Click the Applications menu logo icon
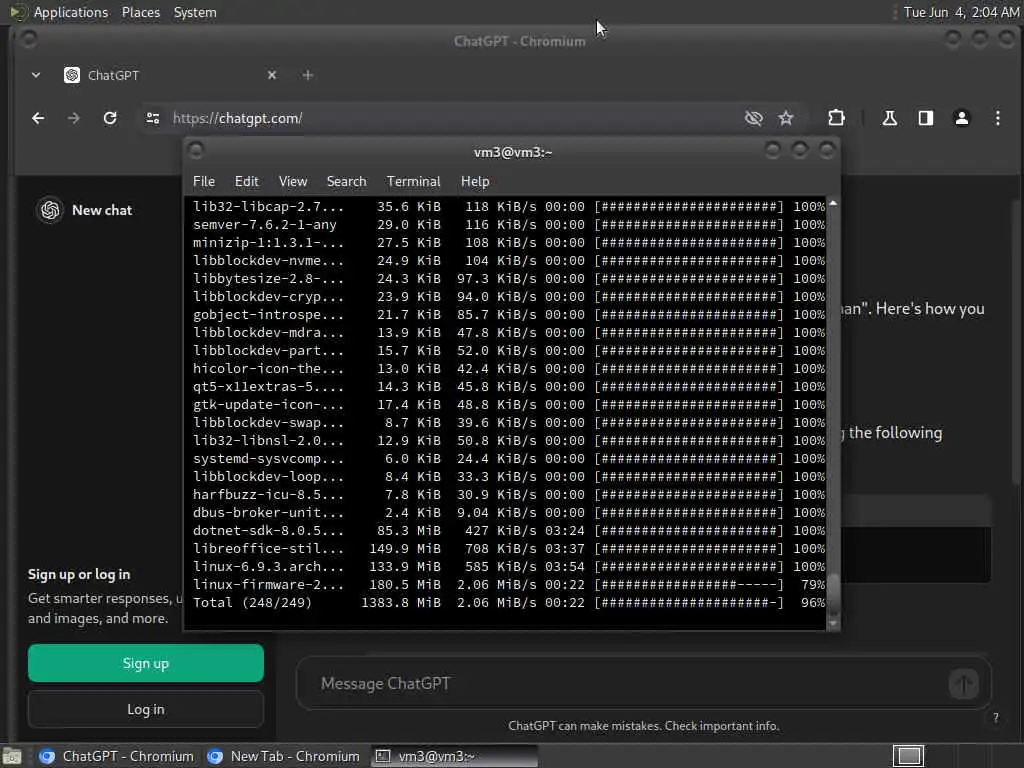1024x768 pixels. pos(18,12)
